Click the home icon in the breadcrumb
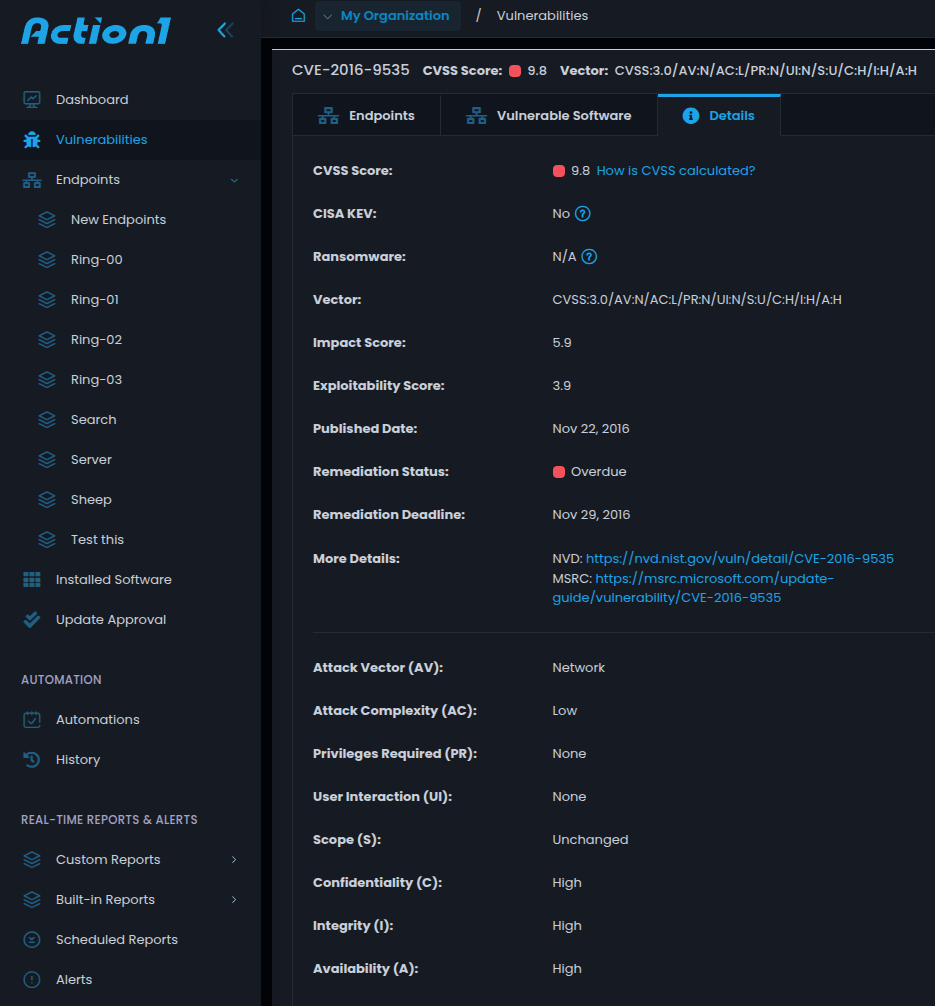 (x=297, y=16)
